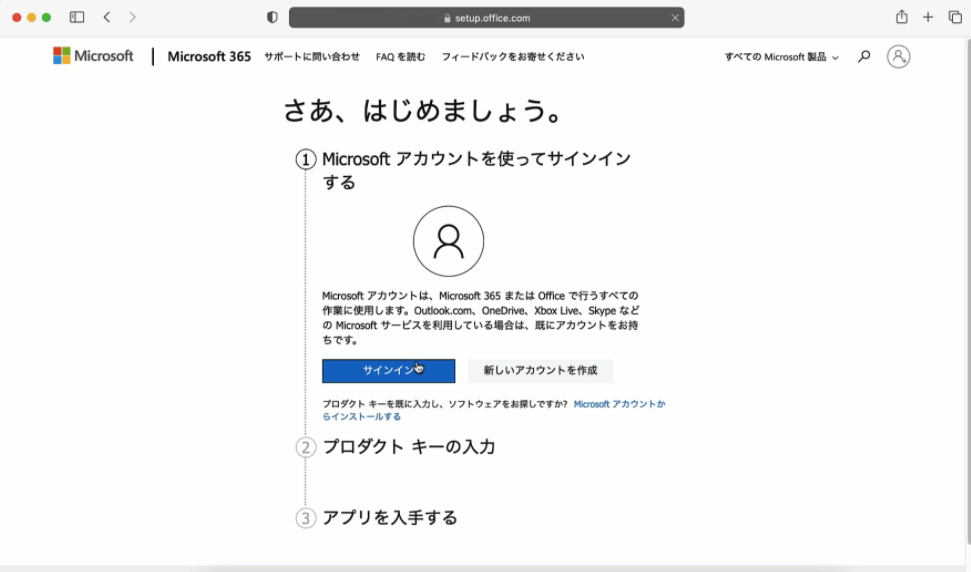Toggle the Safari sidebar icon
This screenshot has height=572, width=971.
coord(77,17)
